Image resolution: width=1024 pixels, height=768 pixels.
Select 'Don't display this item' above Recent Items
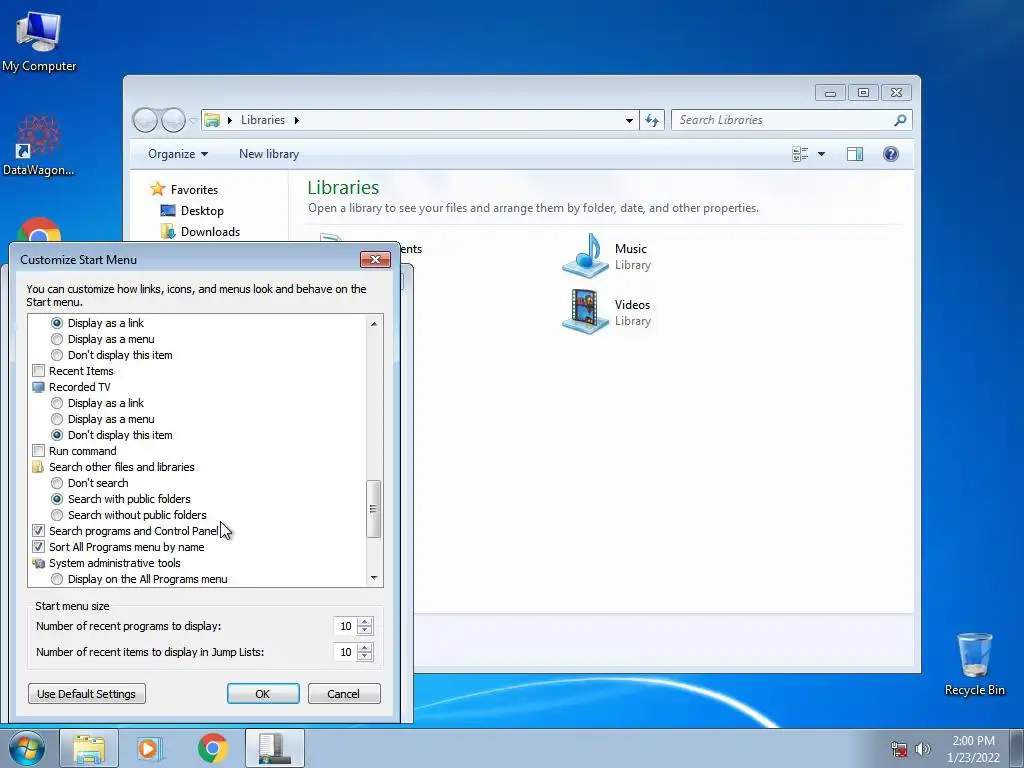[57, 355]
